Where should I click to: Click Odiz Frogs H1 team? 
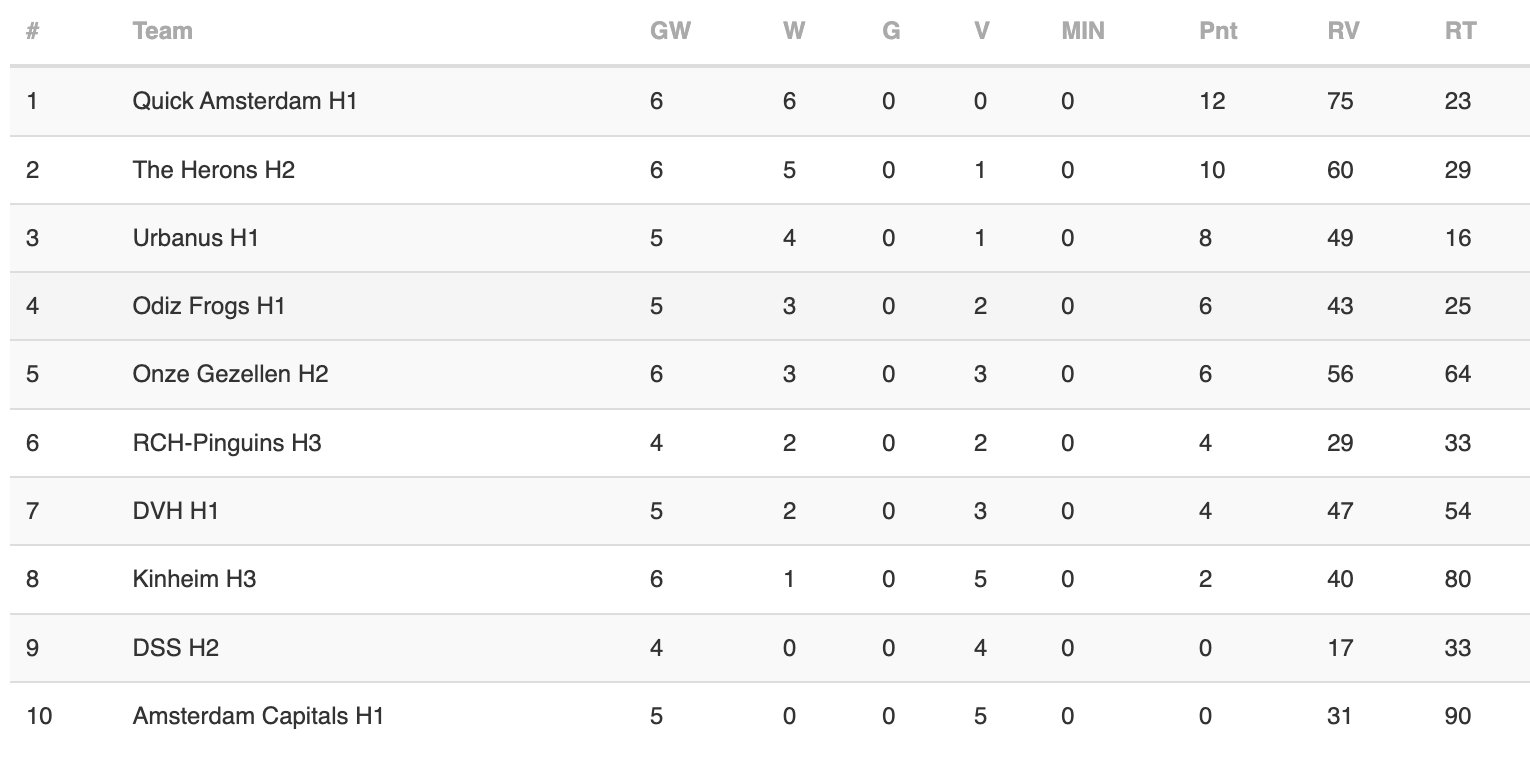[208, 306]
